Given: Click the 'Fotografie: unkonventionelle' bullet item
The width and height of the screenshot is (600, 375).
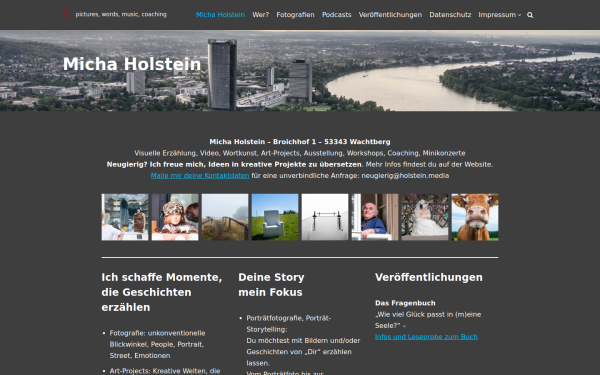Looking at the screenshot, I should click(157, 344).
